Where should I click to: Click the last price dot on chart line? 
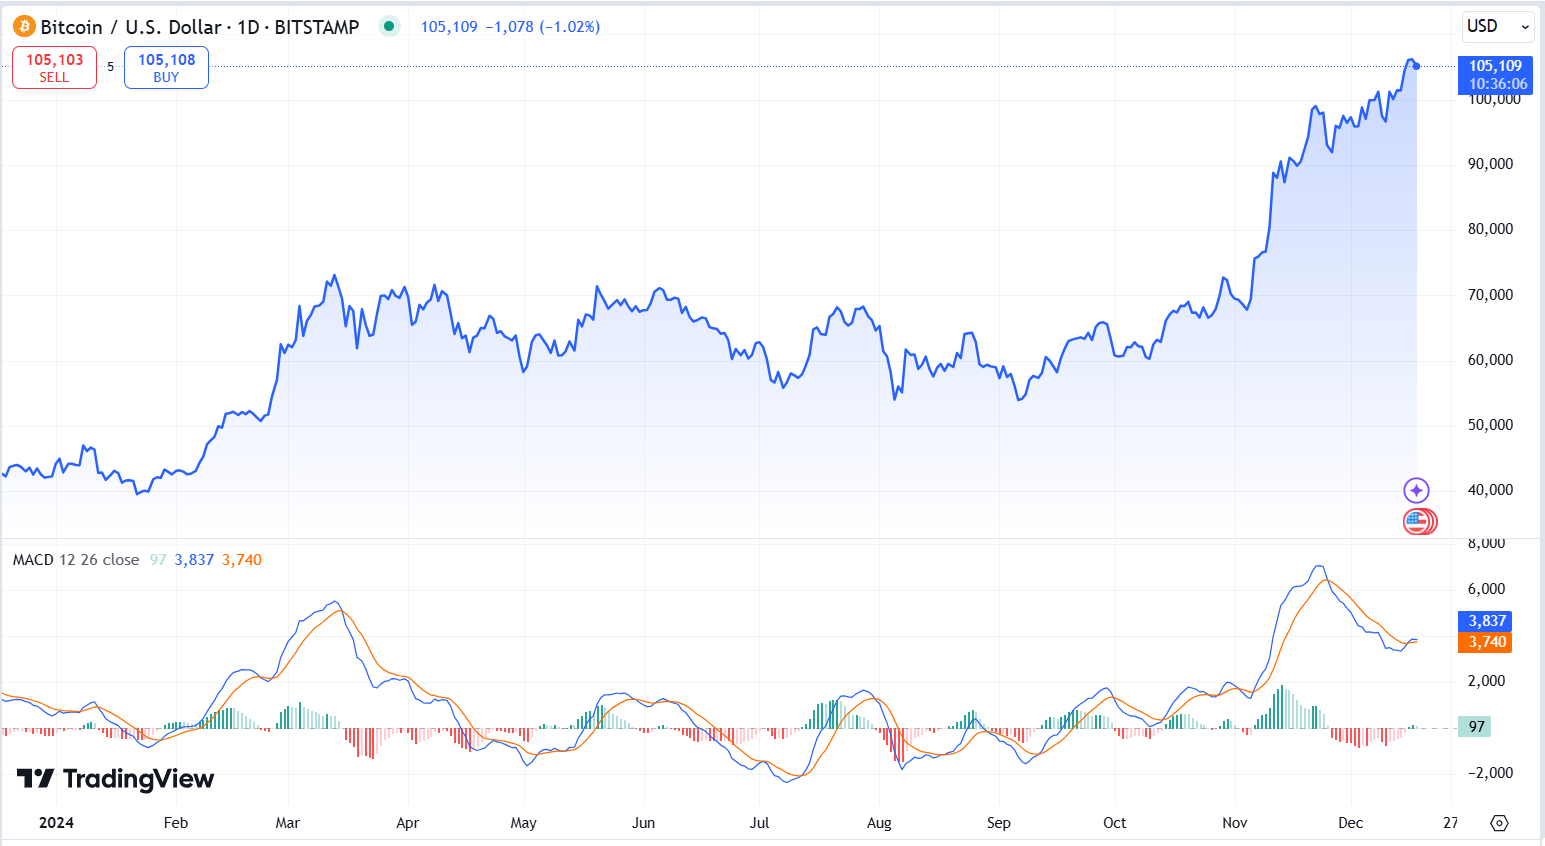click(1417, 66)
